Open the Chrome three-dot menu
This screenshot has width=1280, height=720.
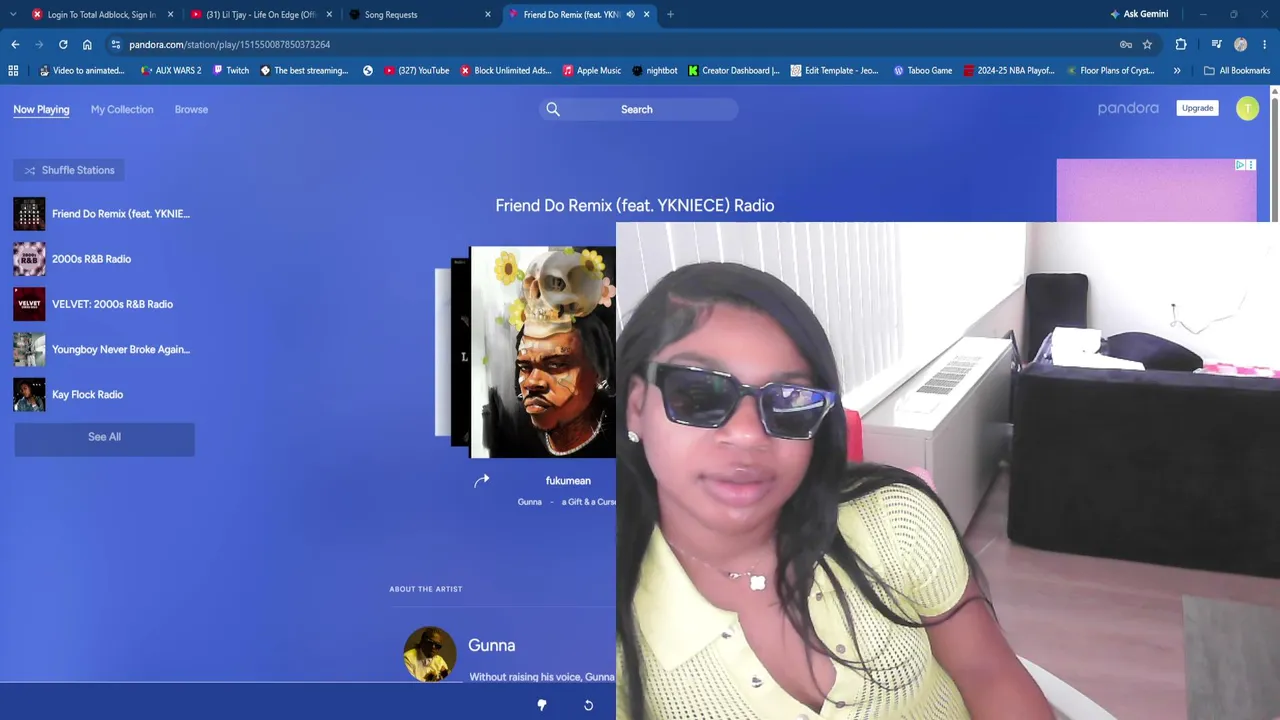1264,44
